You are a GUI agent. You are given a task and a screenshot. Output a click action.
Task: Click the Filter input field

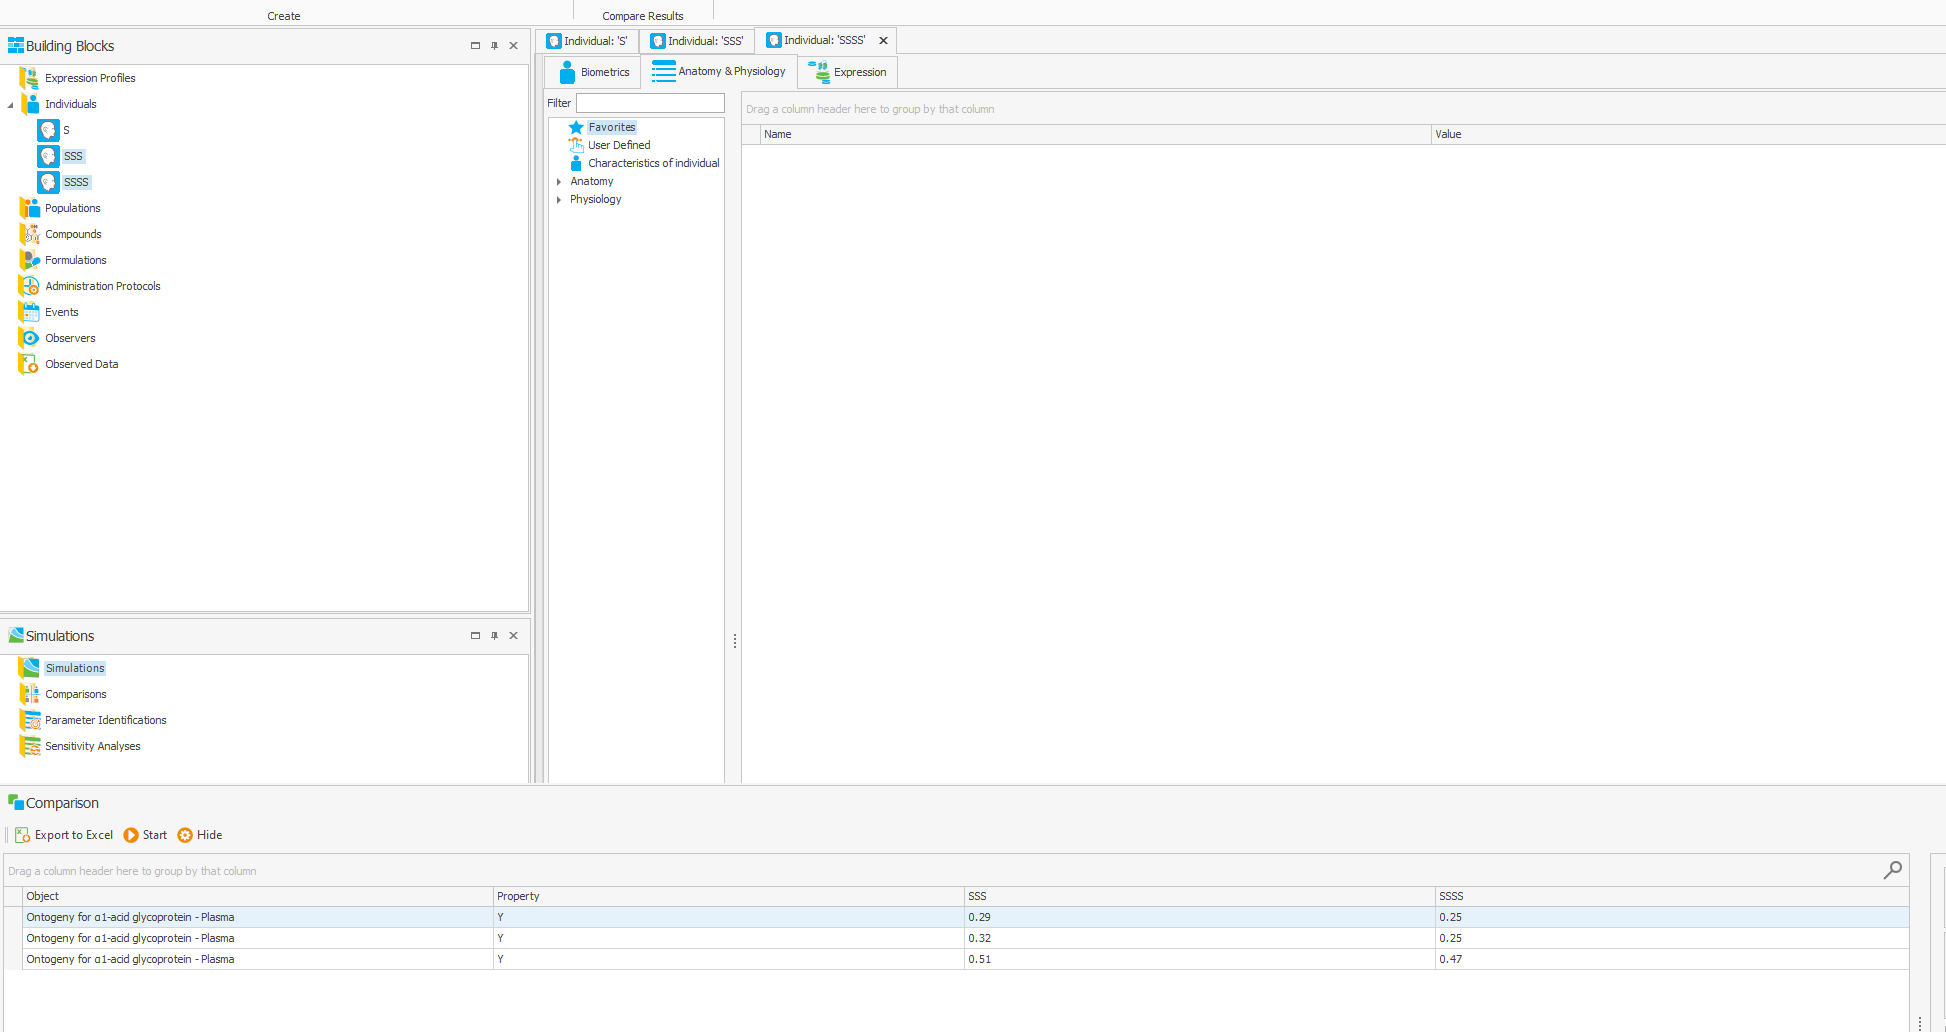click(x=649, y=103)
